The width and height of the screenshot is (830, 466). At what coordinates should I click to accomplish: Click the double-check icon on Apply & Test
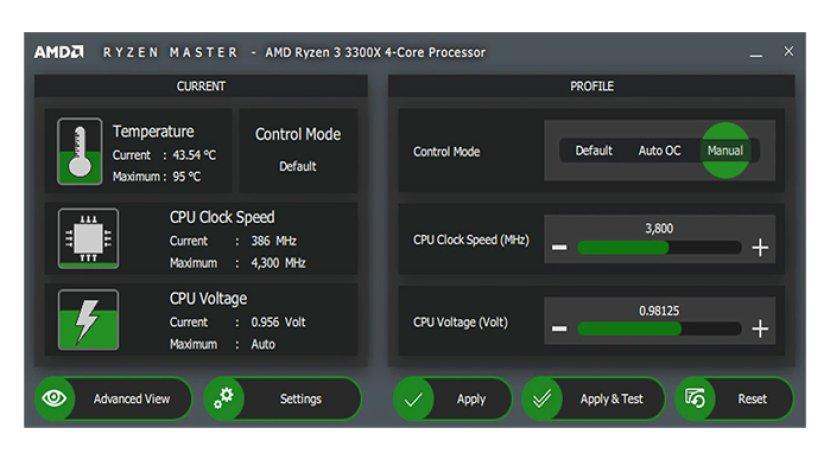pyautogui.click(x=542, y=399)
